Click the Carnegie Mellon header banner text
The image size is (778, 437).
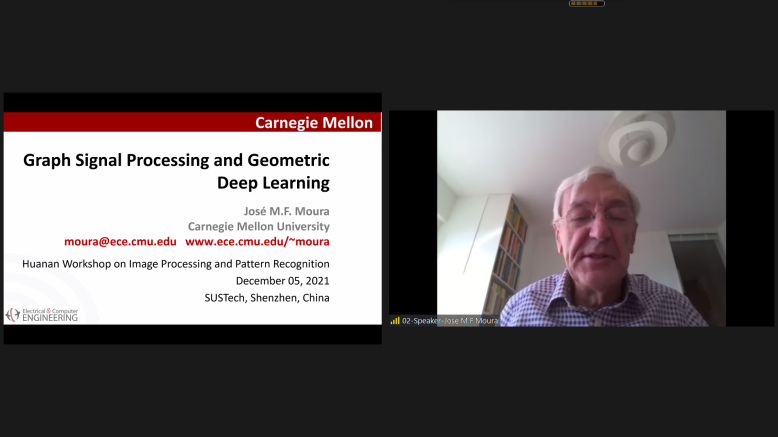[x=314, y=123]
